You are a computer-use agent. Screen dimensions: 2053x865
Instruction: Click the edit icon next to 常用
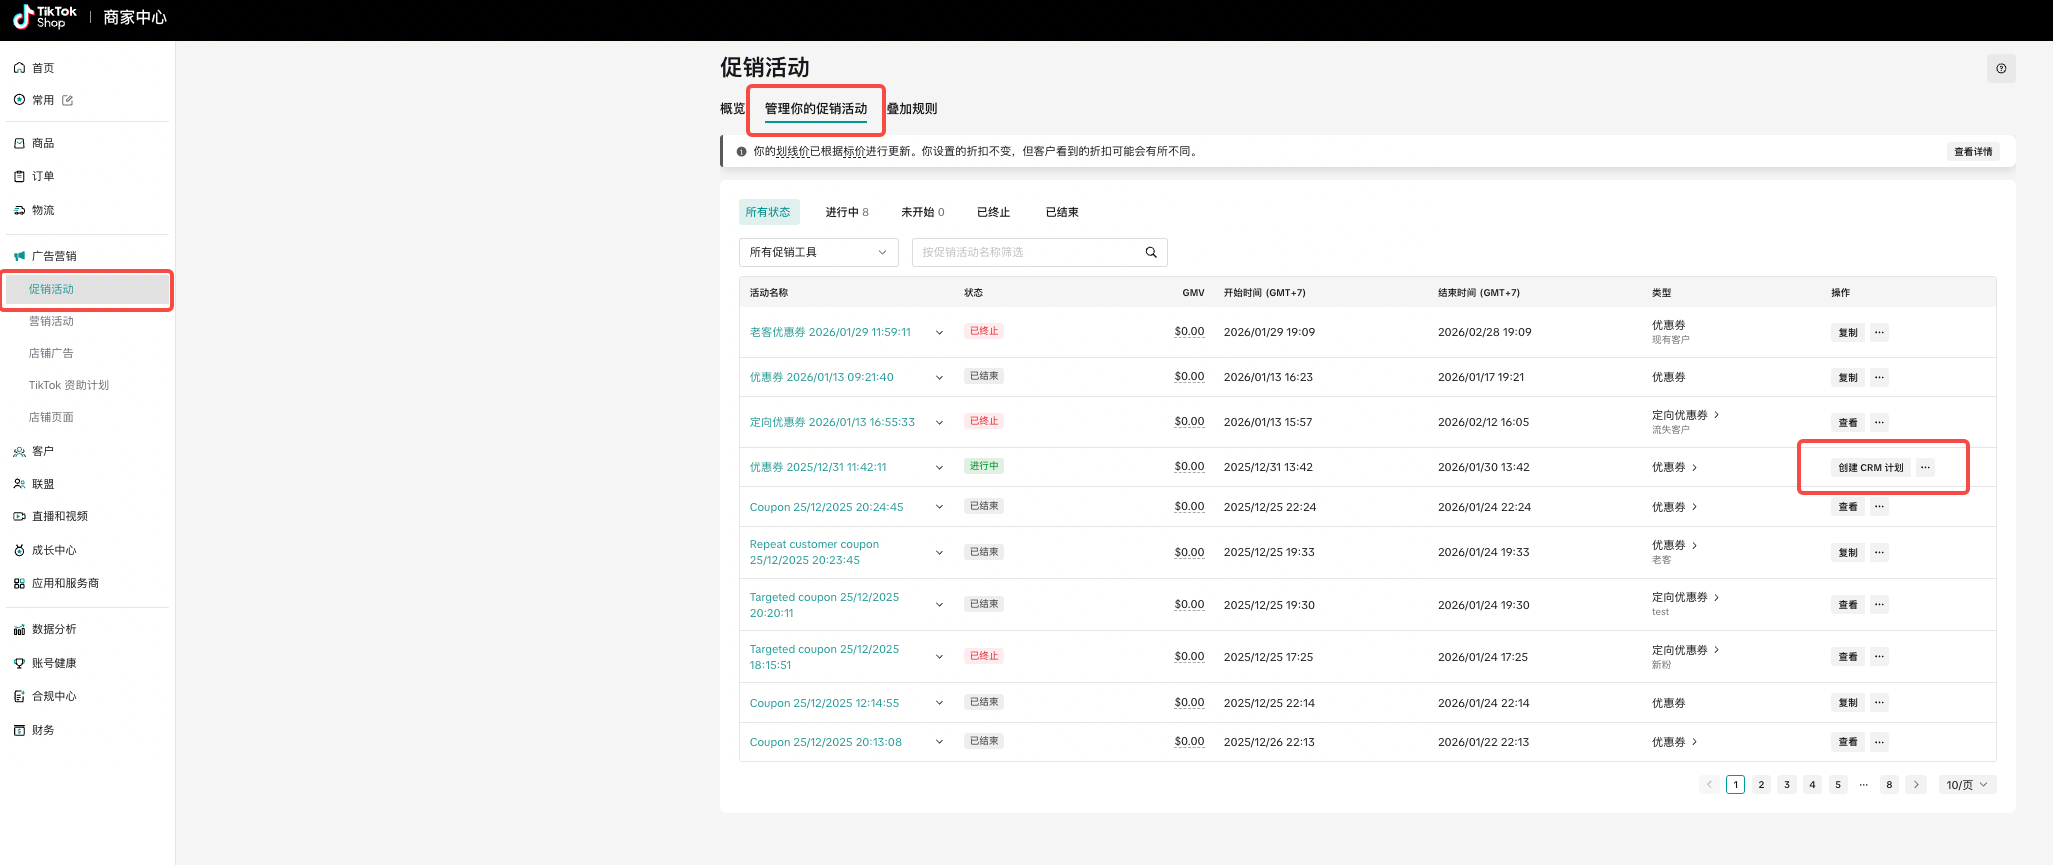pos(68,100)
